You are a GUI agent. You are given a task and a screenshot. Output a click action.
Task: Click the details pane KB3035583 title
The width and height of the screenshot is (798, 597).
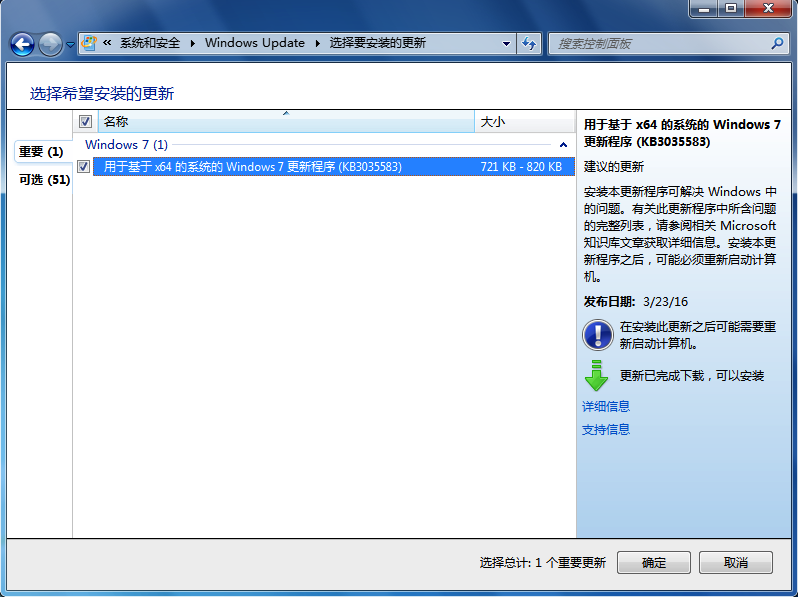click(x=682, y=133)
